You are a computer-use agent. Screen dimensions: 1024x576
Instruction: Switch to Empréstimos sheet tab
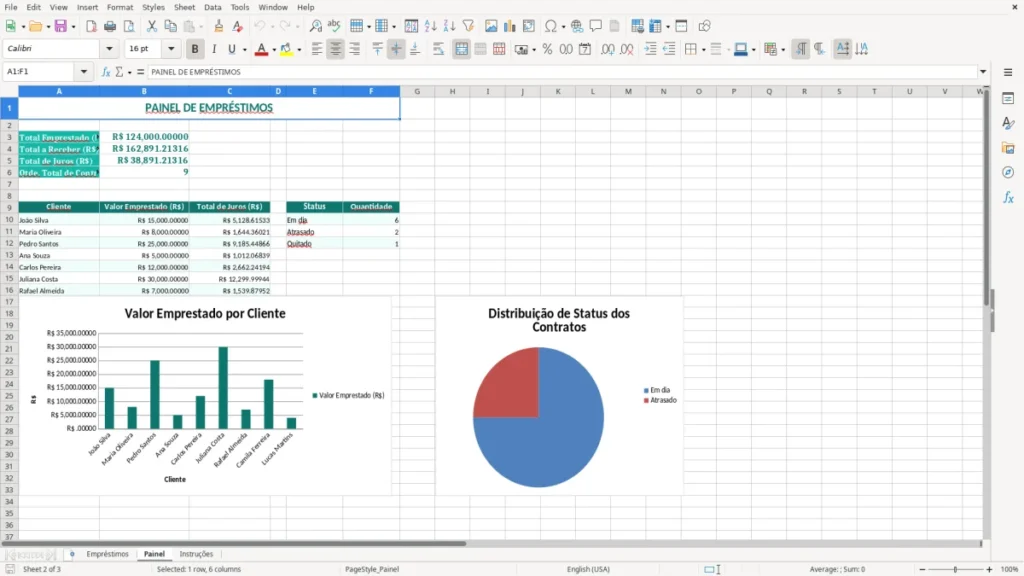[x=107, y=554]
